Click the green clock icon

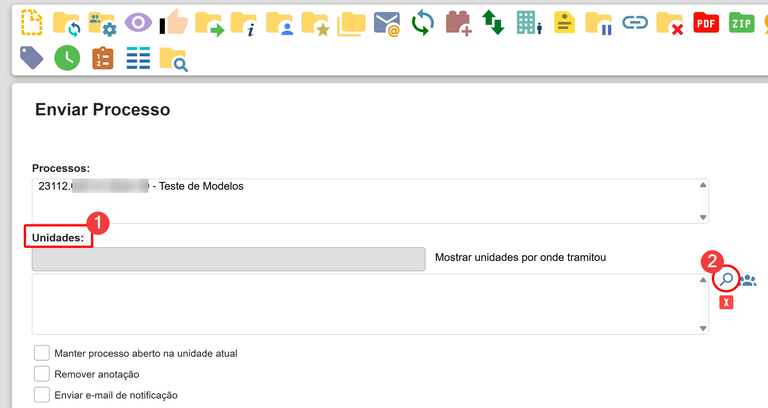67,58
